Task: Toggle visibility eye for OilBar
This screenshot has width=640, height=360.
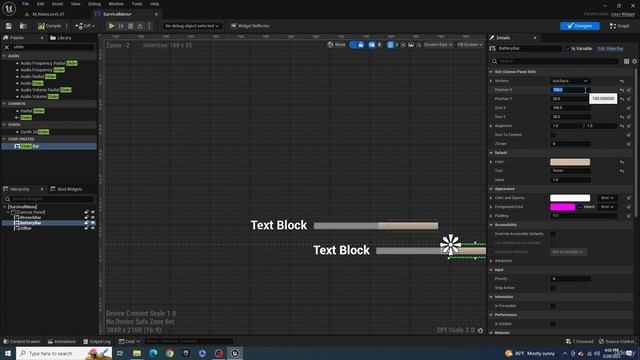Action: [x=93, y=228]
